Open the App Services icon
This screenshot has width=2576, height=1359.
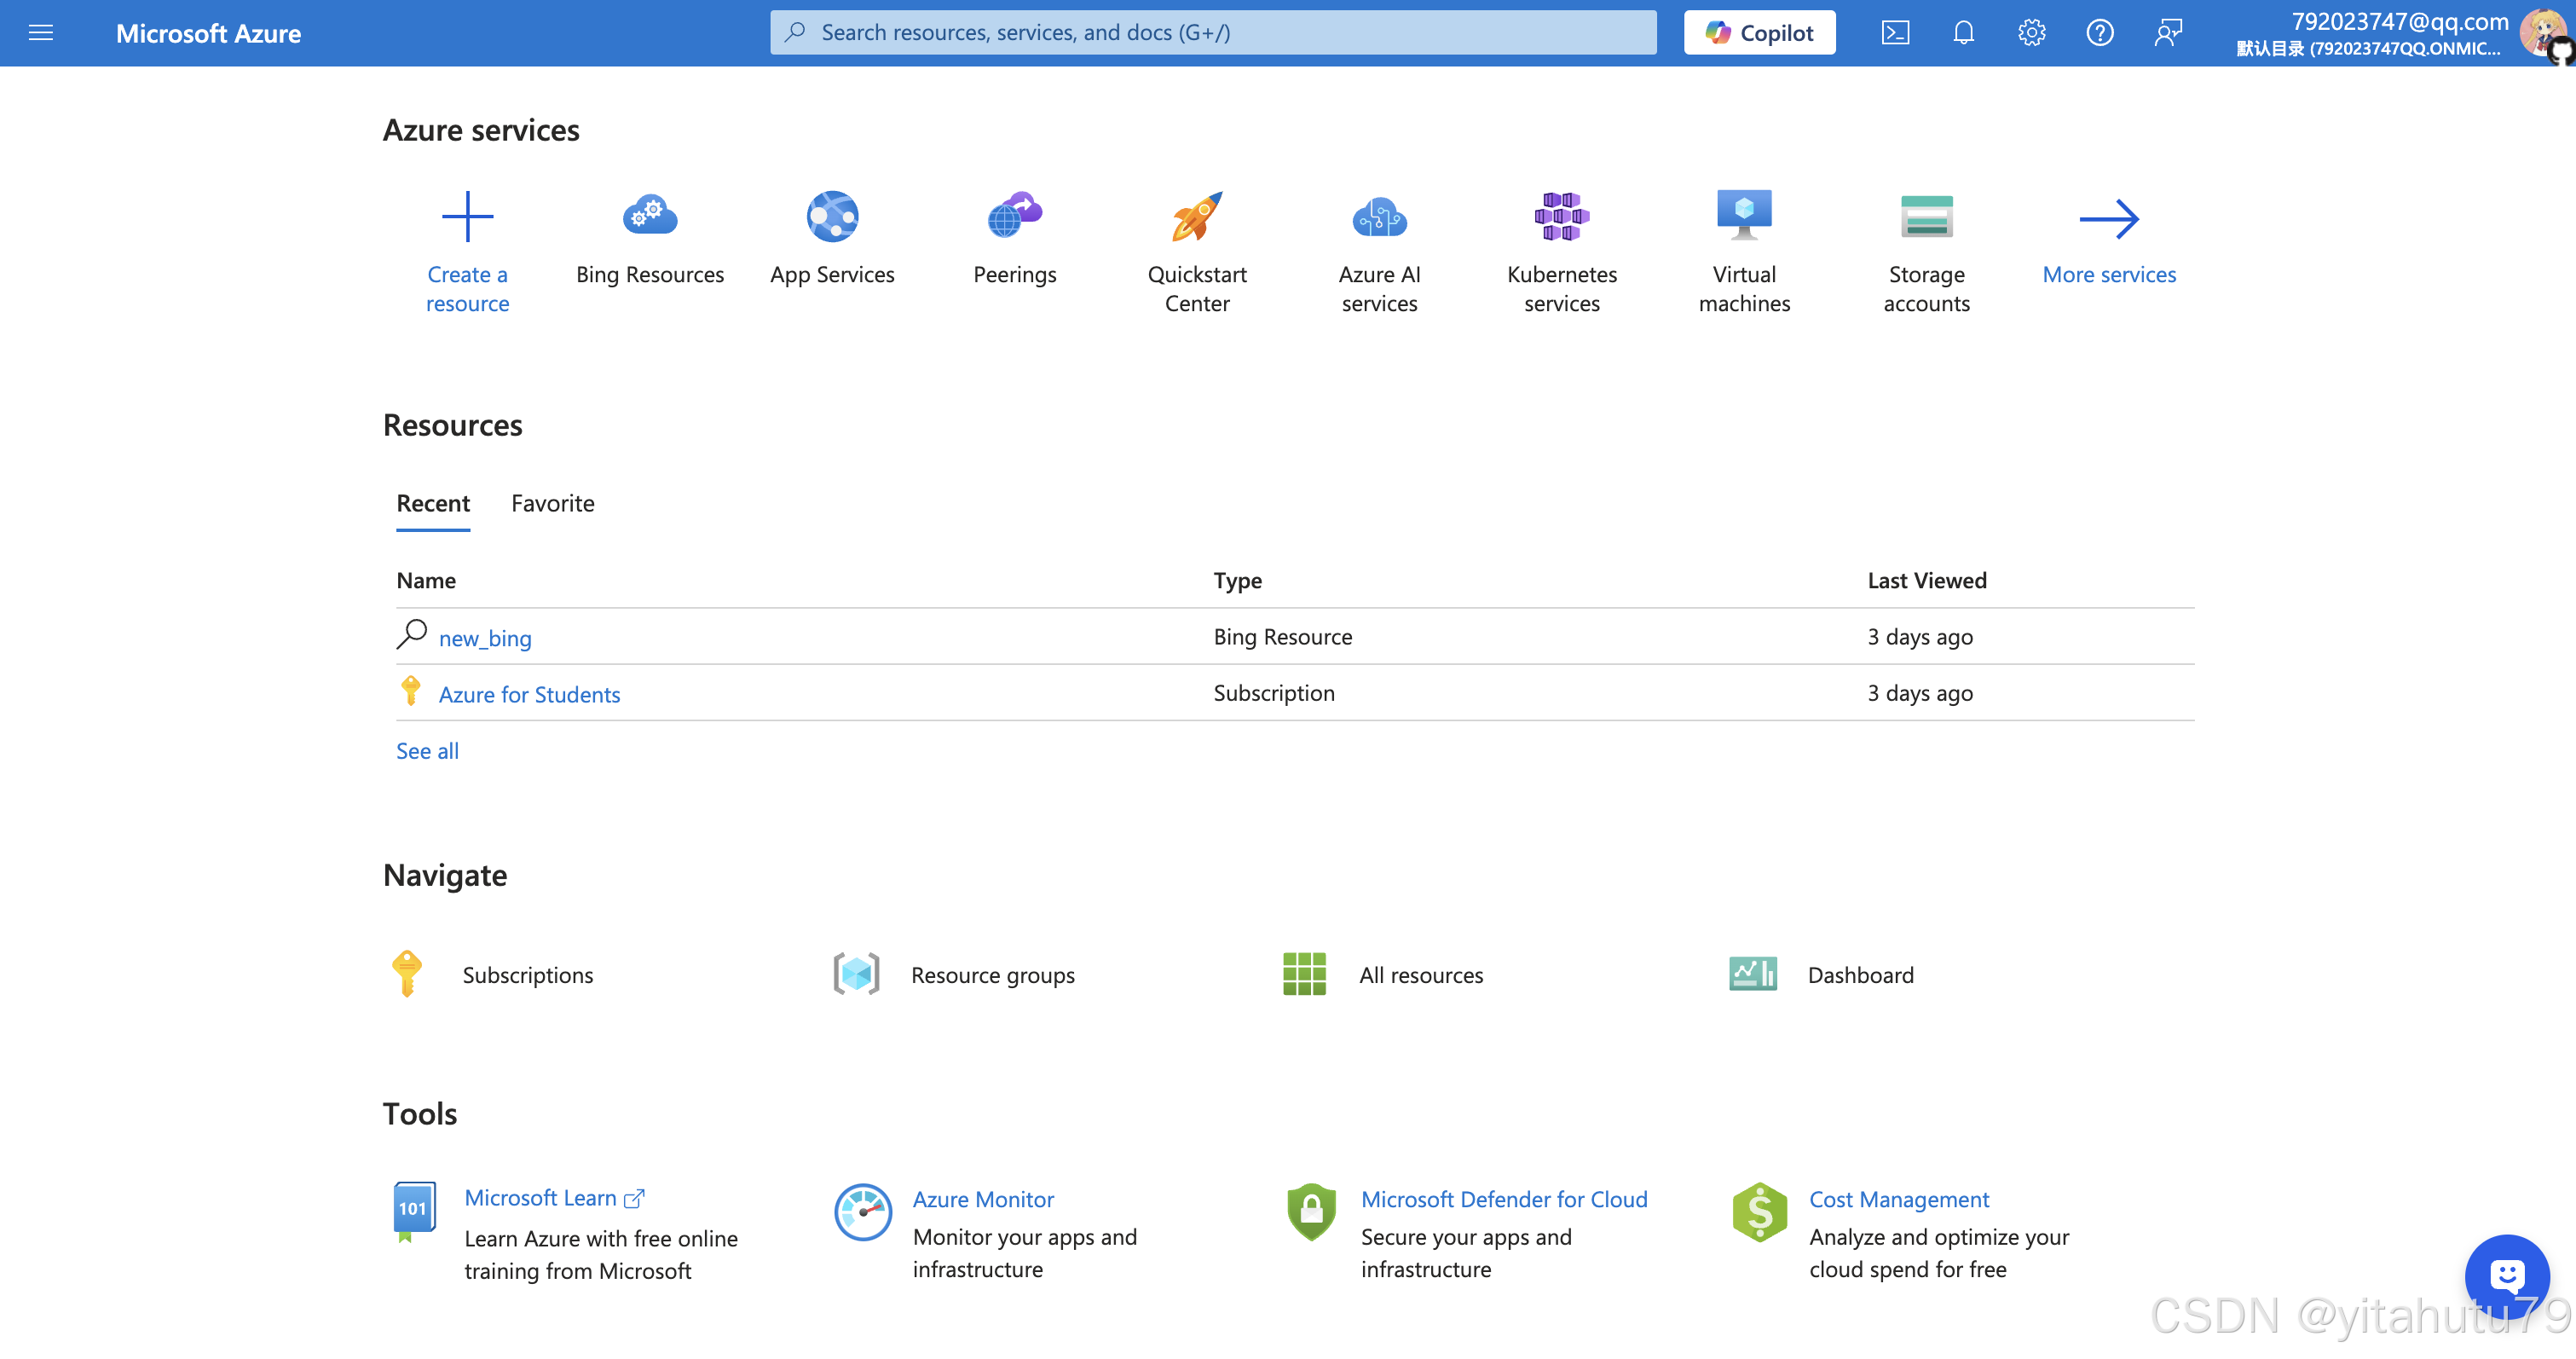[x=832, y=216]
